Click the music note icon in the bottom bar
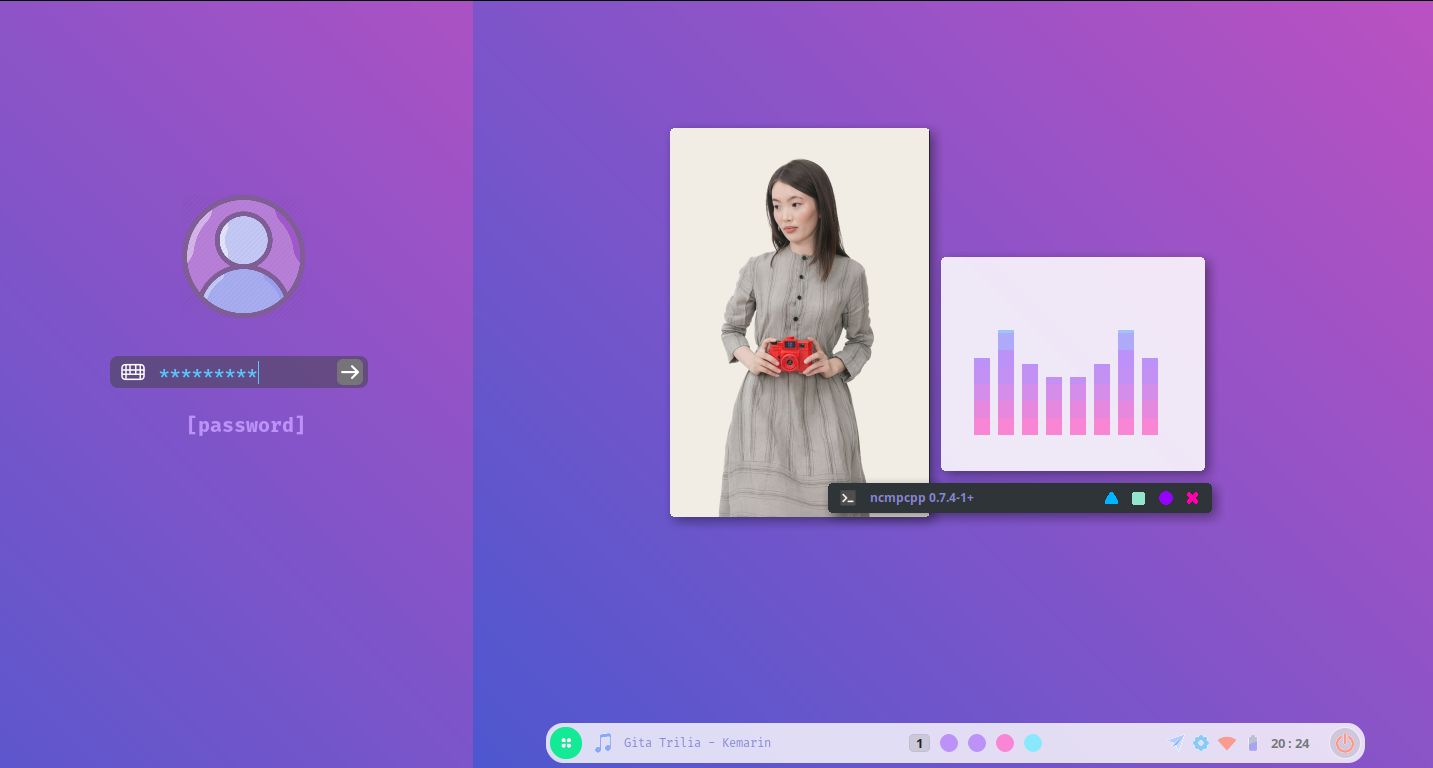 (x=603, y=743)
